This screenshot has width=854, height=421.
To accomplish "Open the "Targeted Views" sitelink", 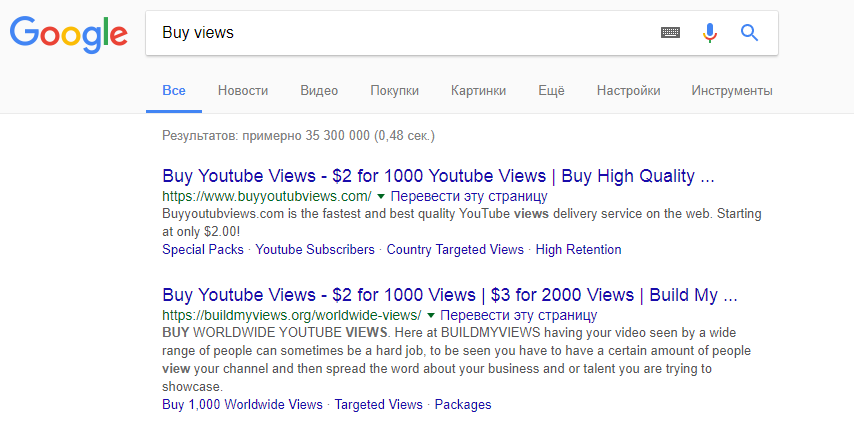I will point(379,405).
